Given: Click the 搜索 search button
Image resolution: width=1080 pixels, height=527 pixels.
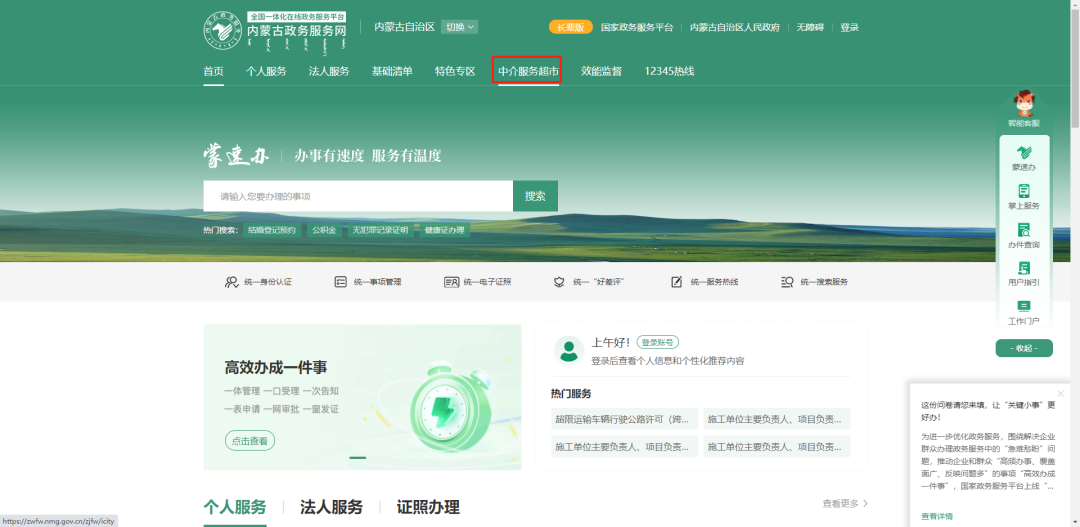Looking at the screenshot, I should click(x=535, y=196).
